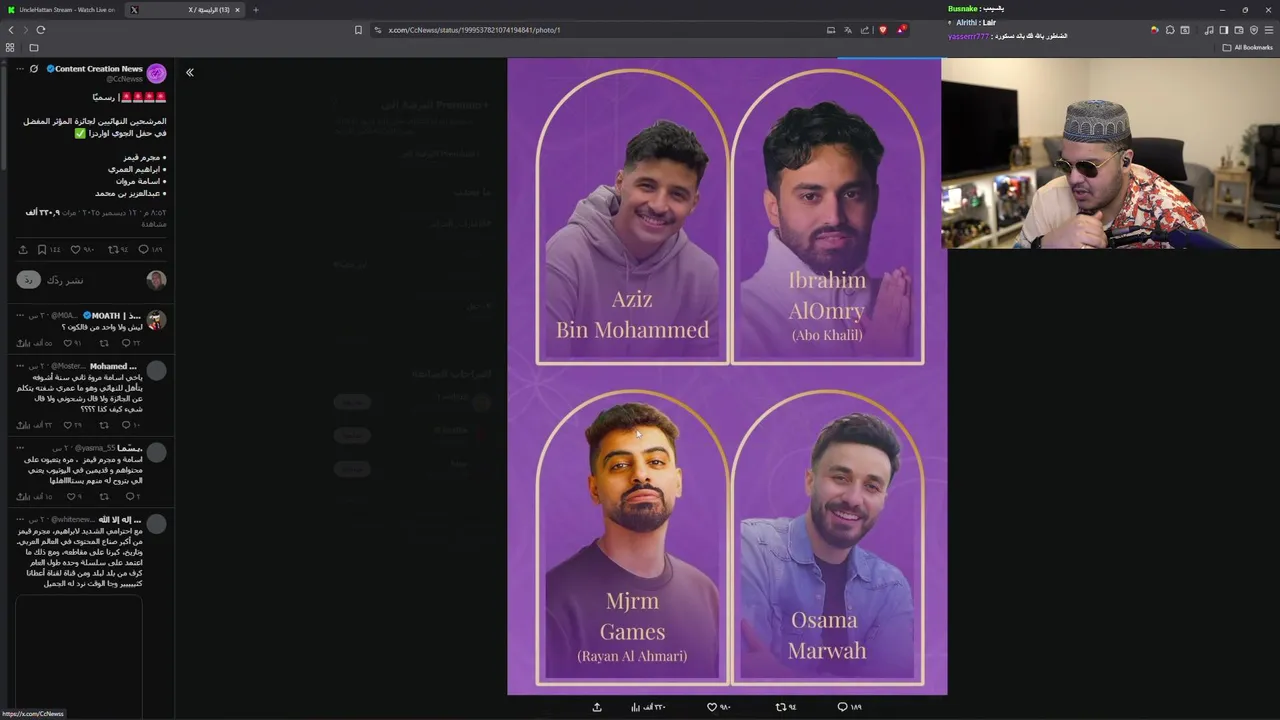1280x720 pixels.
Task: Click the music note toolbar icon
Action: [x=1209, y=30]
